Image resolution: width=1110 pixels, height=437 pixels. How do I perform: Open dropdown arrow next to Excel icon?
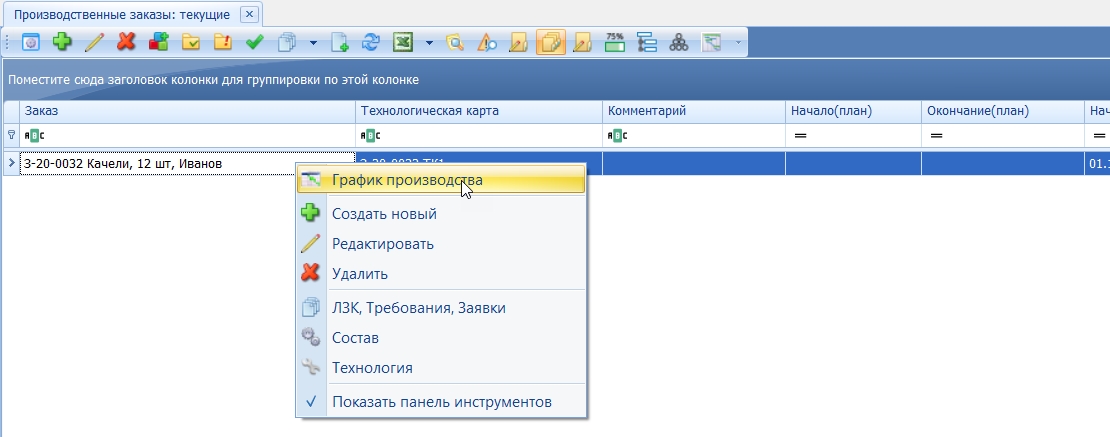pos(429,43)
